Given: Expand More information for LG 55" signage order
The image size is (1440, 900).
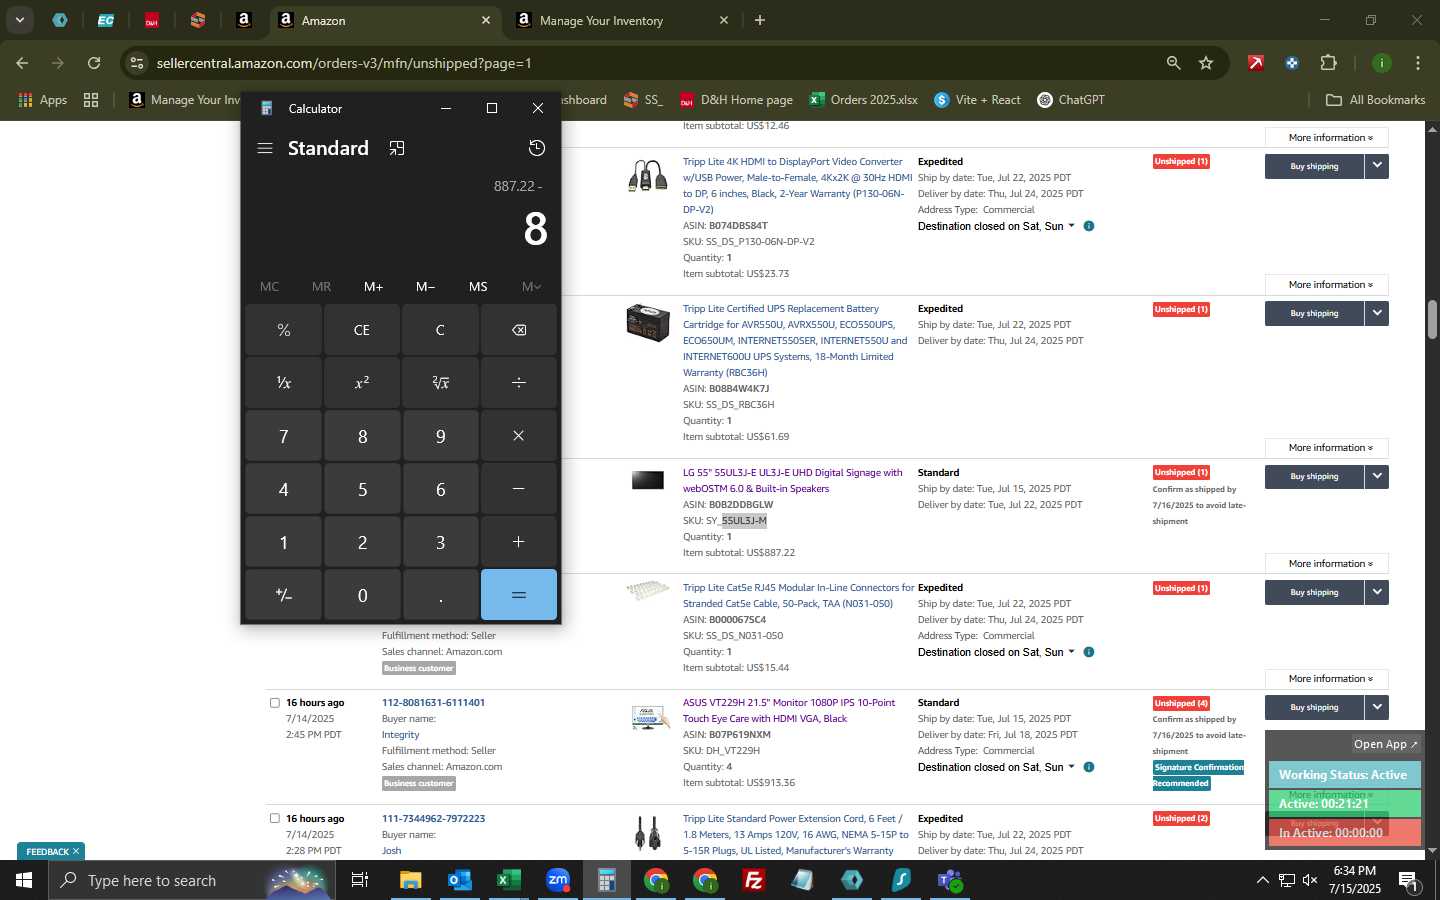Looking at the screenshot, I should pos(1326,564).
